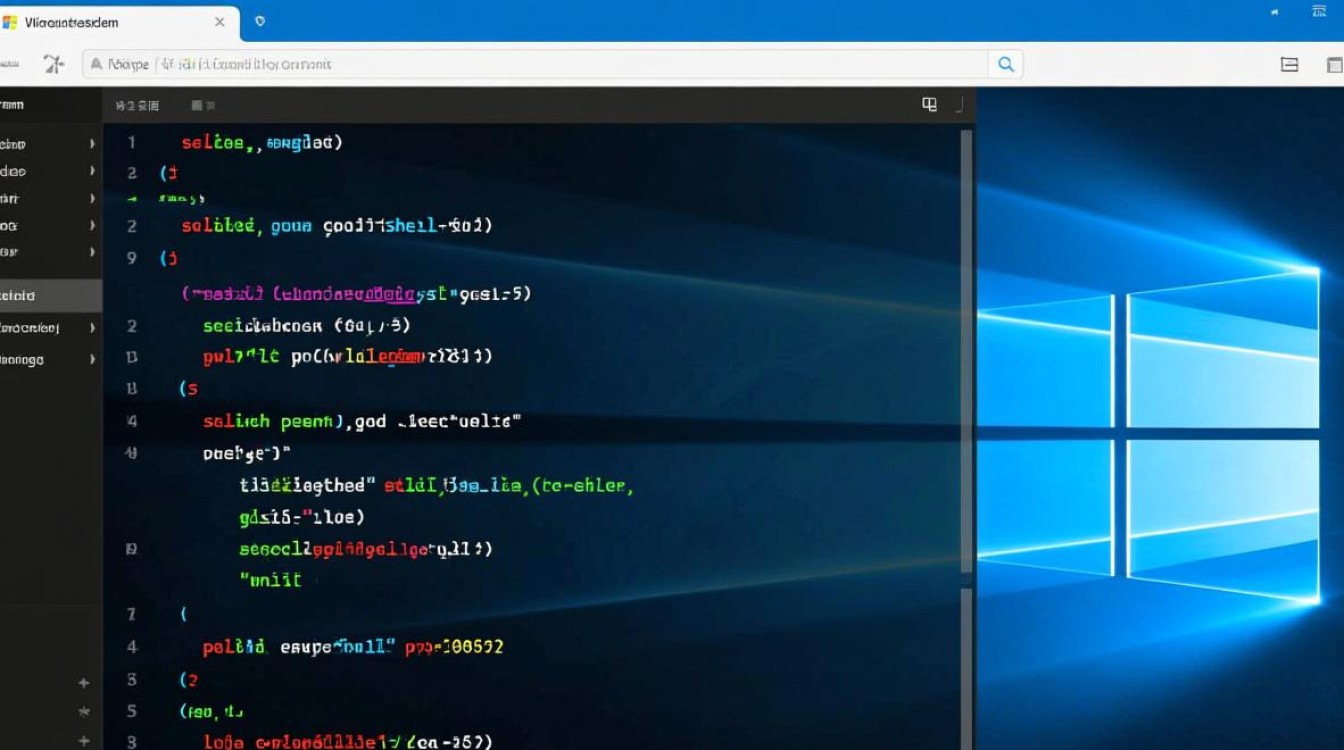The width and height of the screenshot is (1344, 750).
Task: Expand the bottom sidebar section chevron
Action: 93,358
